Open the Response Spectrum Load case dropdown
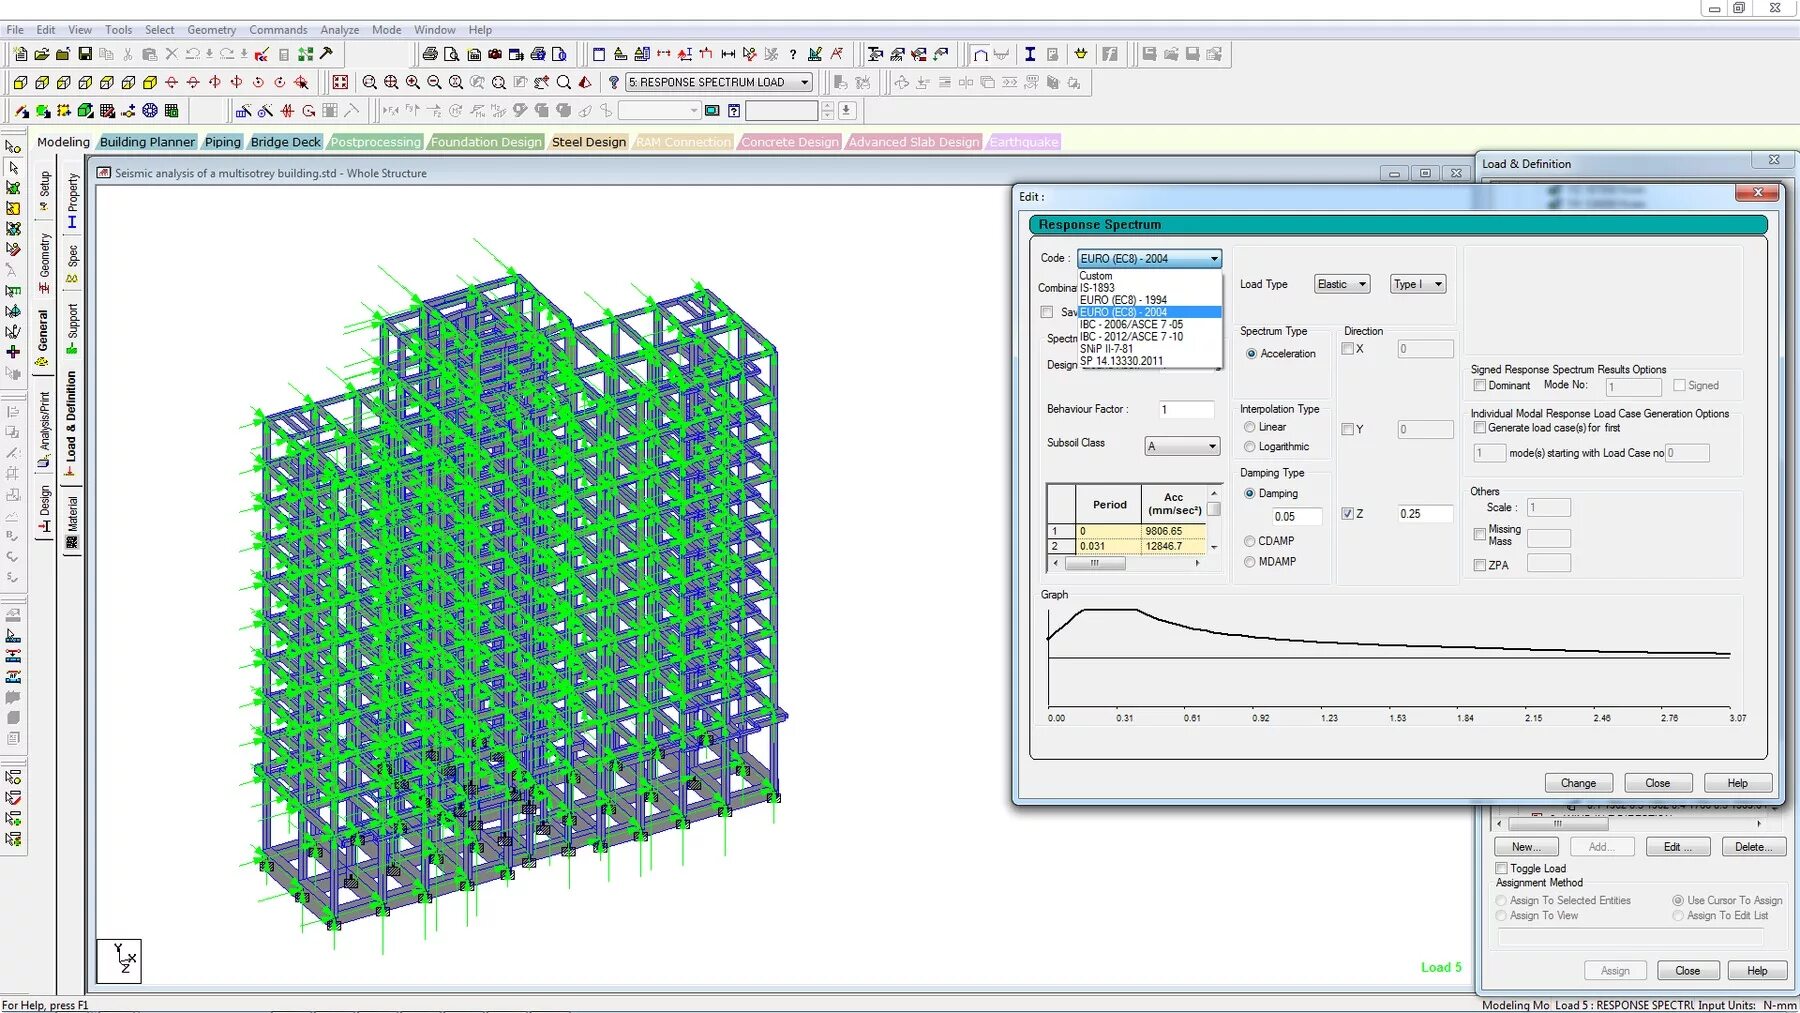Screen dimensions: 1800x1013 tap(719, 83)
